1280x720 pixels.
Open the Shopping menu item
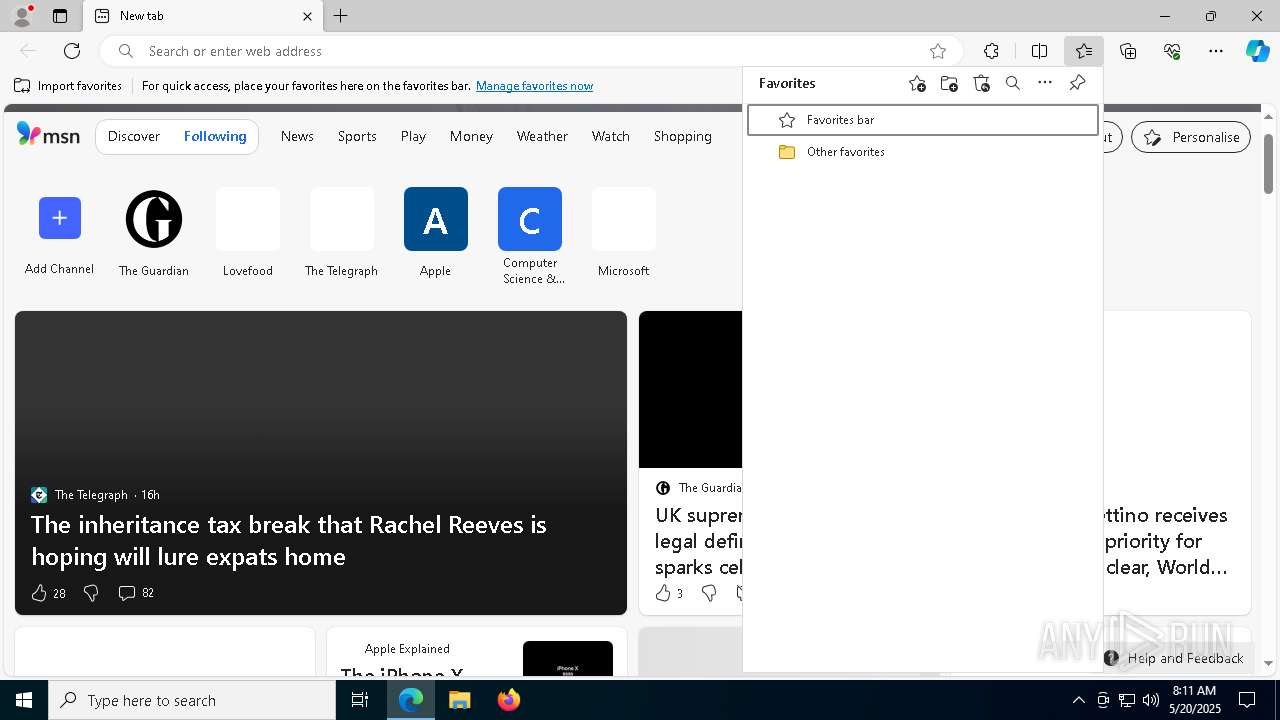(683, 136)
